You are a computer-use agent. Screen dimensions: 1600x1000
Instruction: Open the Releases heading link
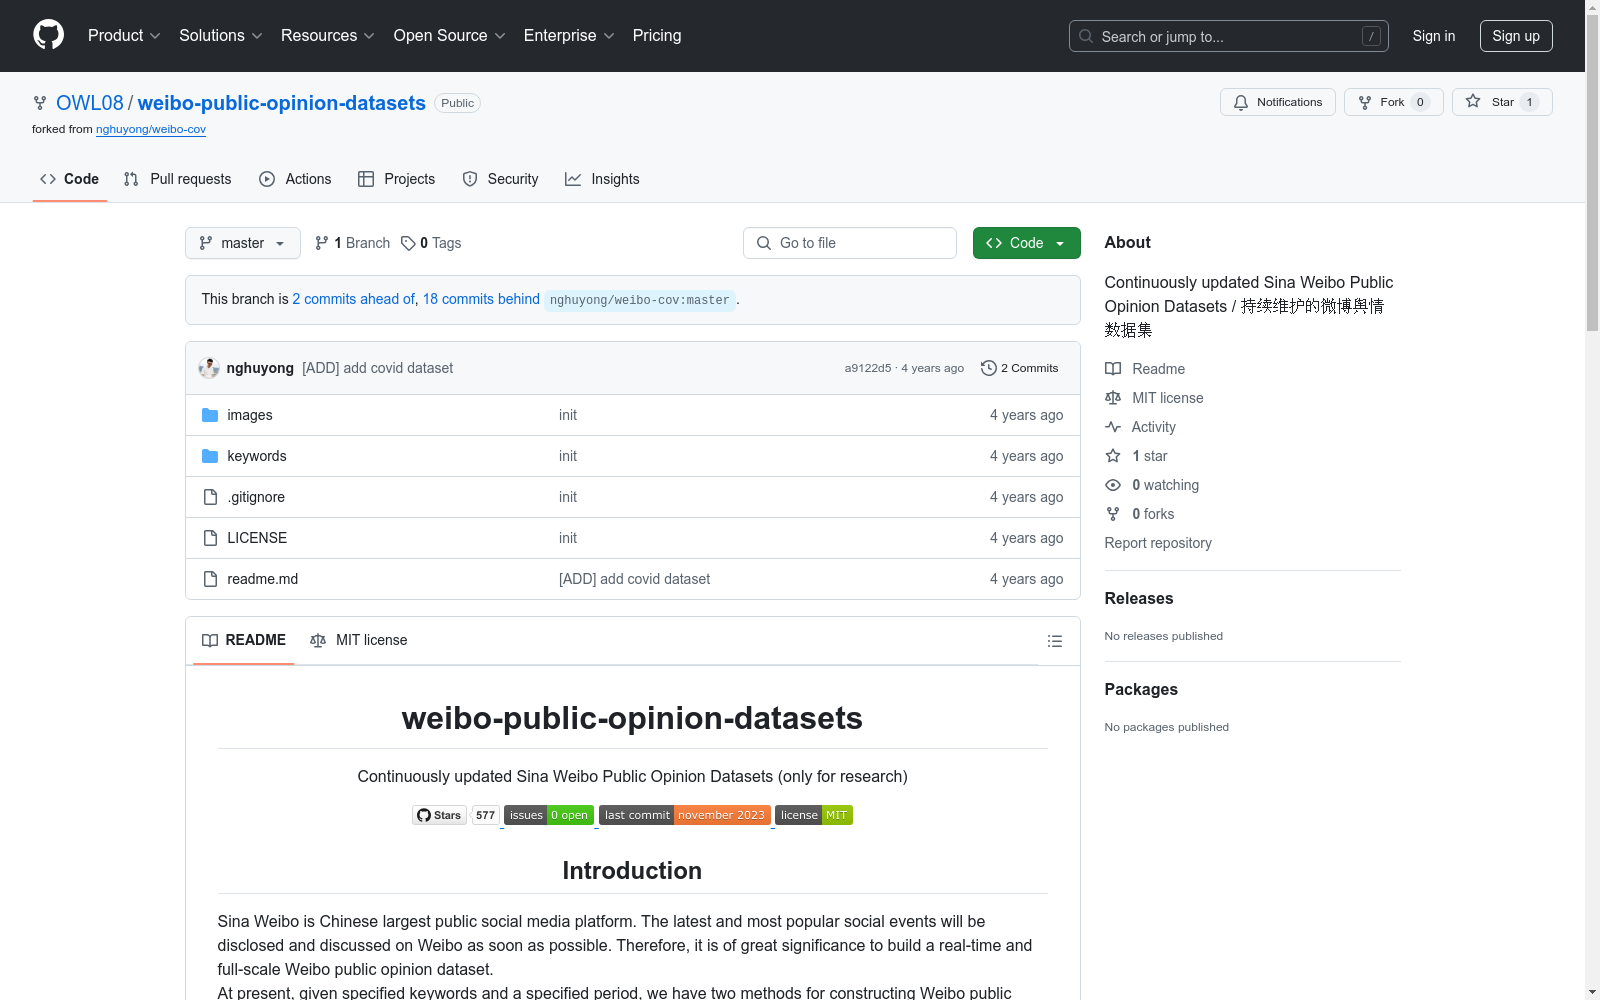coord(1139,598)
